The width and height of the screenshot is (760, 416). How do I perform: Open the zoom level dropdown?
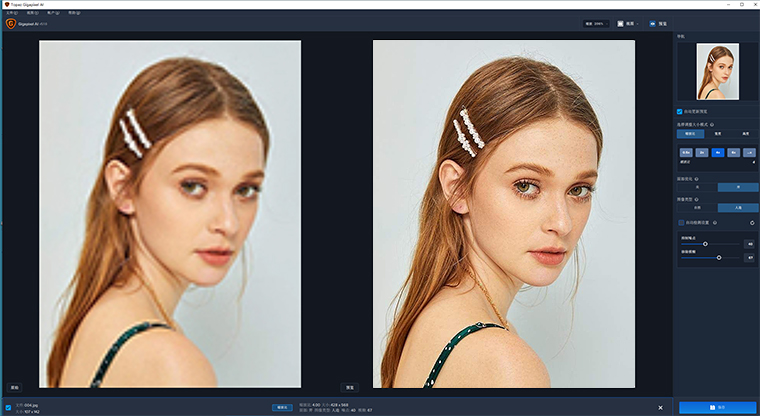595,21
